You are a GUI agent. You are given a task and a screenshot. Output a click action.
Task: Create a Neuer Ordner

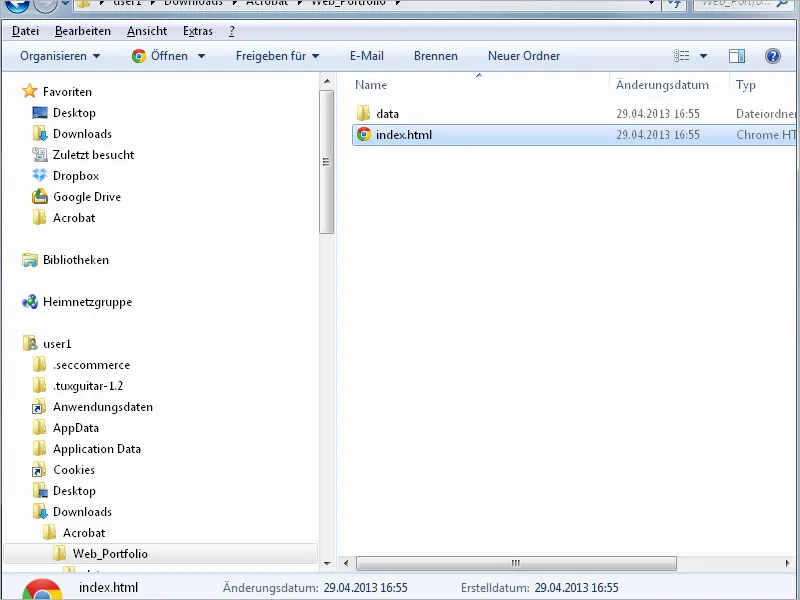tap(524, 56)
